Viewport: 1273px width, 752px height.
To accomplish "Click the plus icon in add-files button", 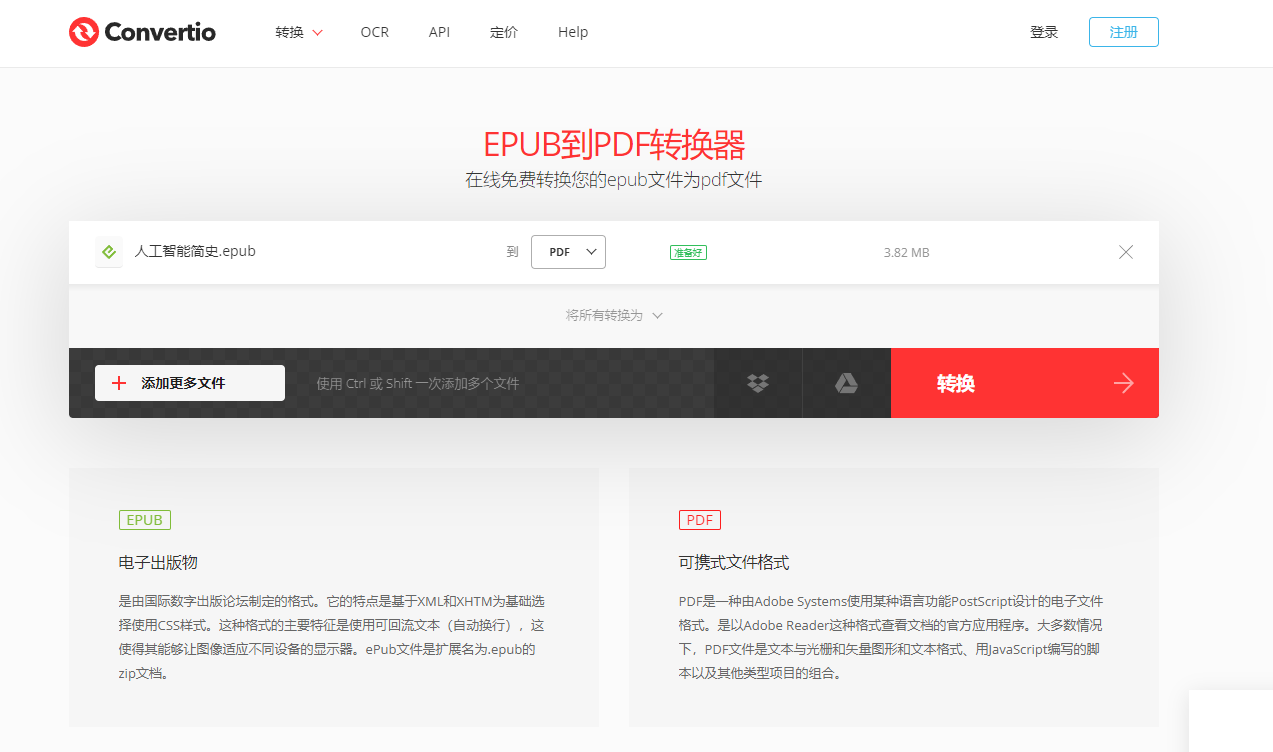I will click(119, 383).
